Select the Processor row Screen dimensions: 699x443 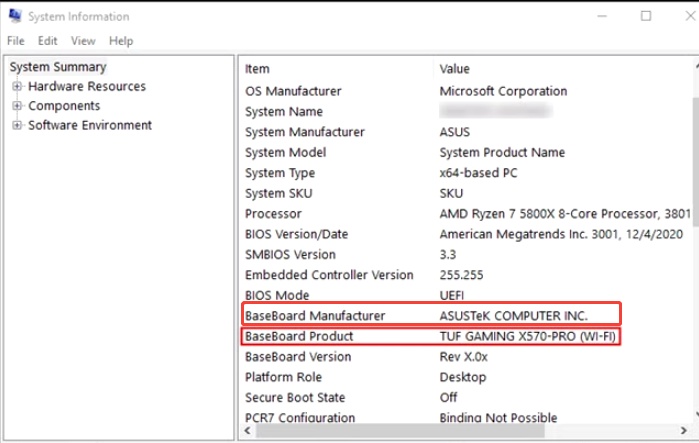pos(467,214)
